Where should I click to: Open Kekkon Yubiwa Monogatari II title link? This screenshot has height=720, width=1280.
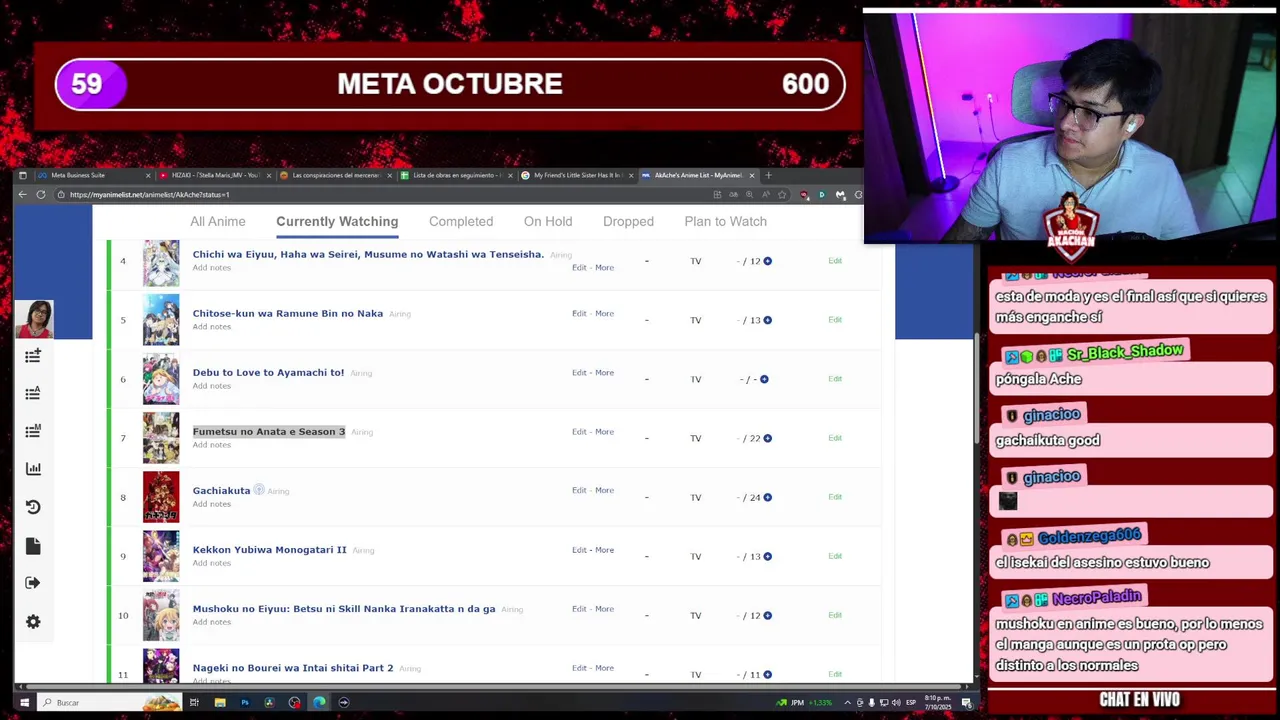tap(269, 550)
